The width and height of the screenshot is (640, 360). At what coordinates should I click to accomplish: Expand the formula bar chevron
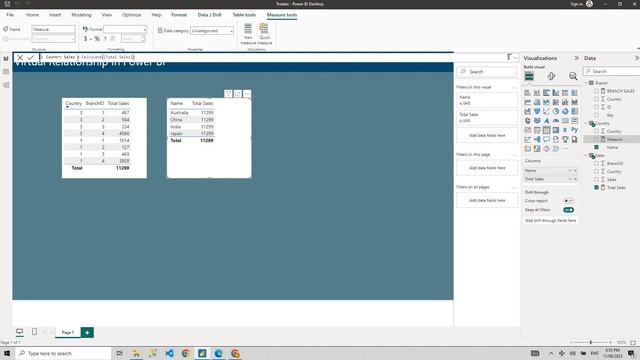[516, 58]
